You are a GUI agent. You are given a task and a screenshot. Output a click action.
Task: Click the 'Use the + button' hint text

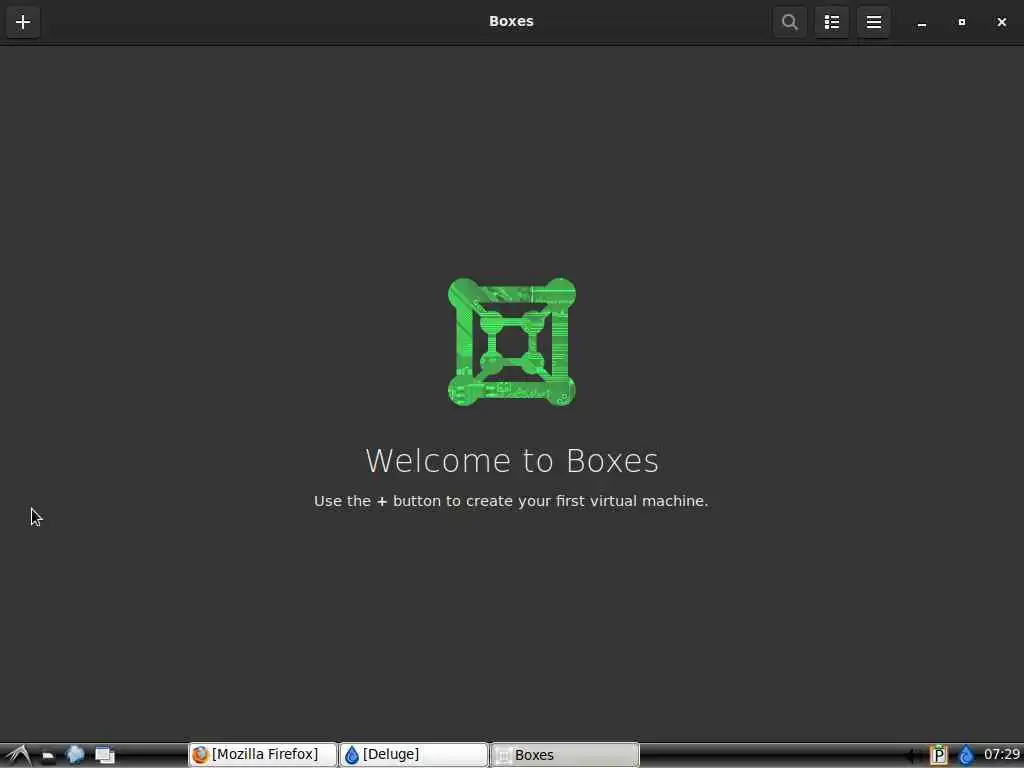pos(511,501)
